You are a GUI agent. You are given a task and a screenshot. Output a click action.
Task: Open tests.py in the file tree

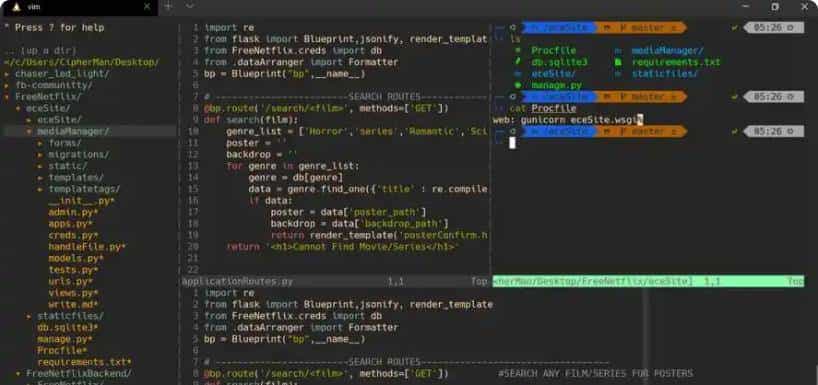[74, 270]
